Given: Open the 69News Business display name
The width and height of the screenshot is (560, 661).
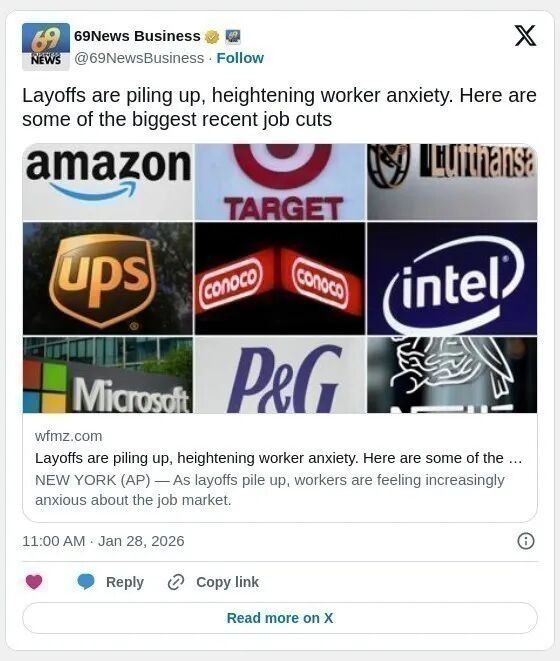Looking at the screenshot, I should pos(137,36).
